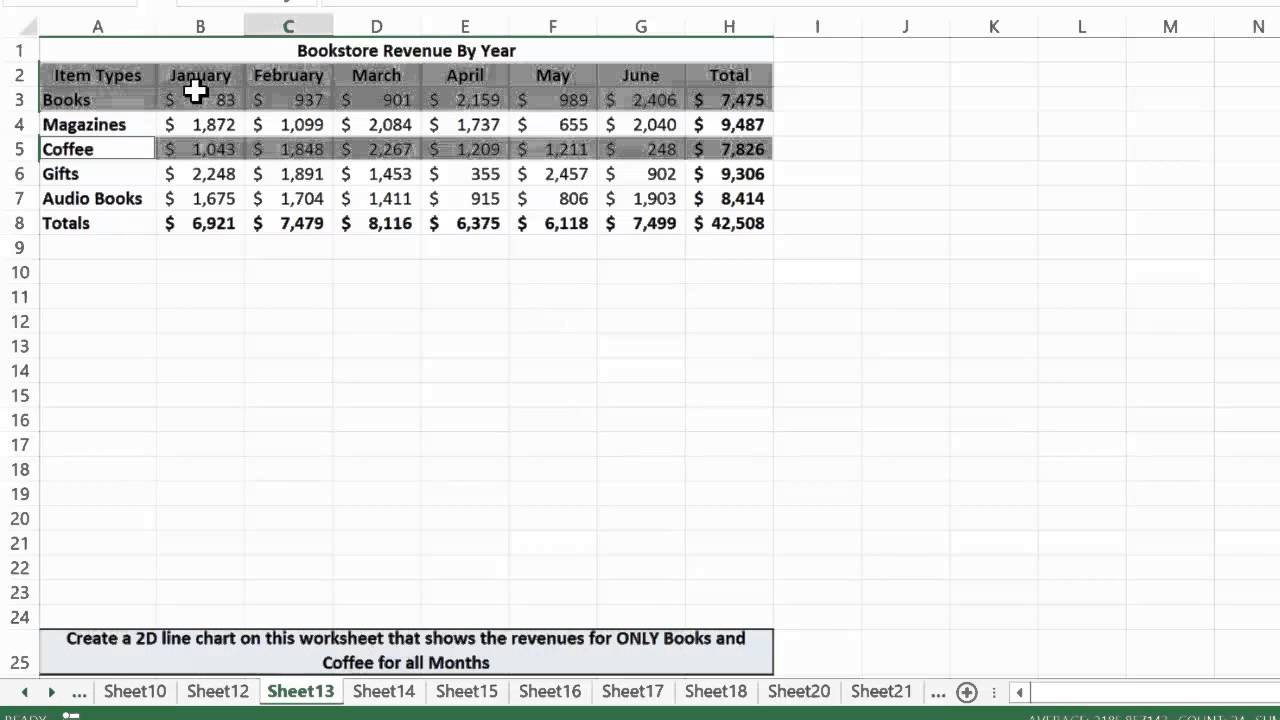Select column C header
The image size is (1280, 720).
[288, 27]
